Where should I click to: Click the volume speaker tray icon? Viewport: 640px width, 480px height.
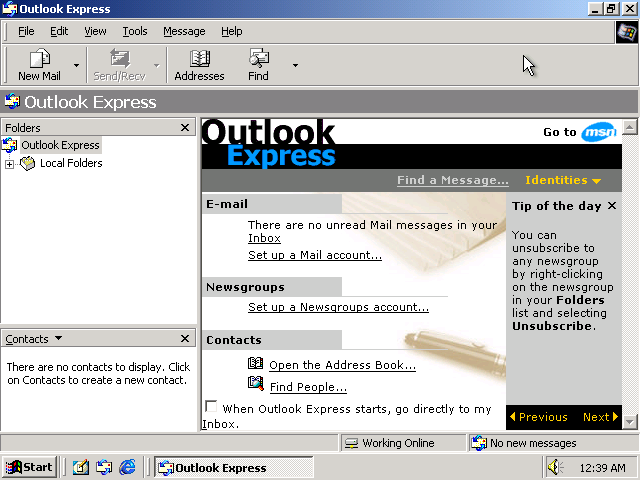pos(555,467)
